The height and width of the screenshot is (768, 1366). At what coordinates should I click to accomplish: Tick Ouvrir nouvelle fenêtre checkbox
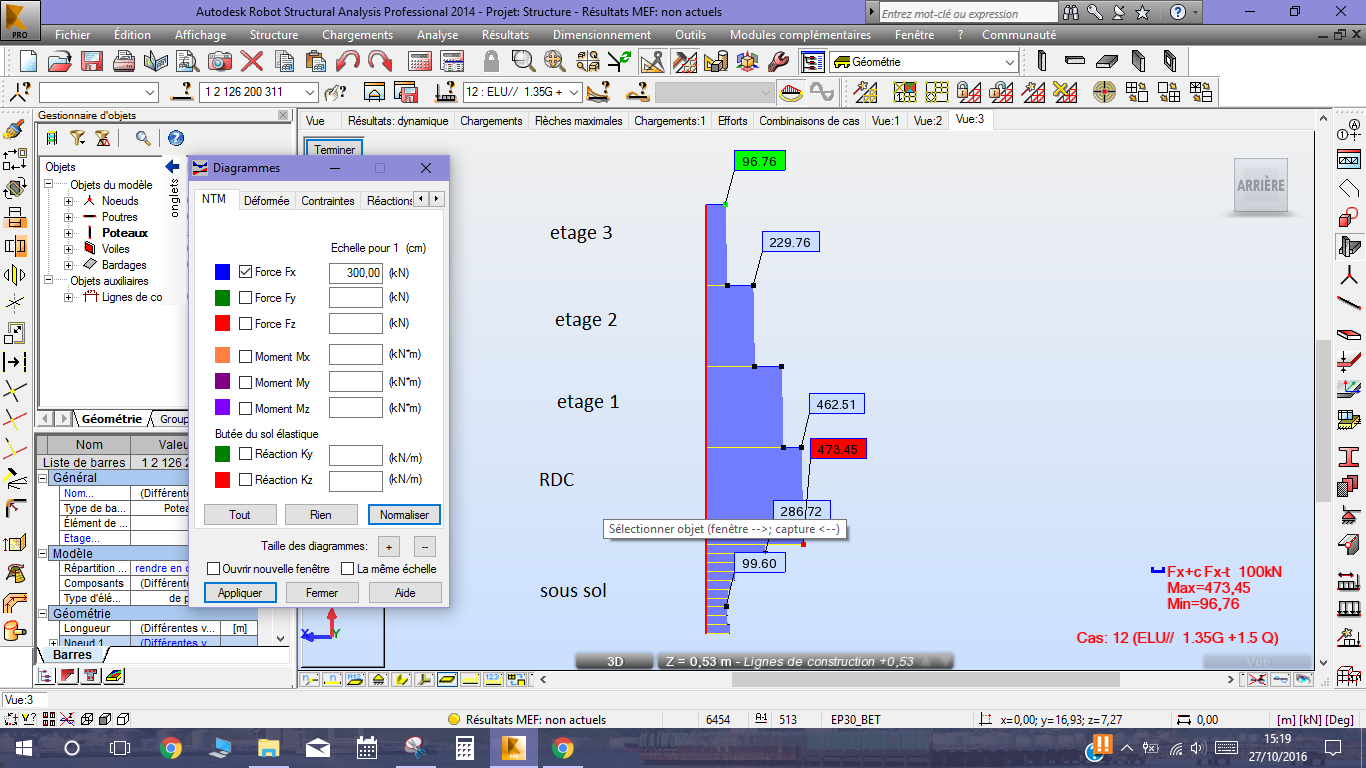pyautogui.click(x=213, y=569)
